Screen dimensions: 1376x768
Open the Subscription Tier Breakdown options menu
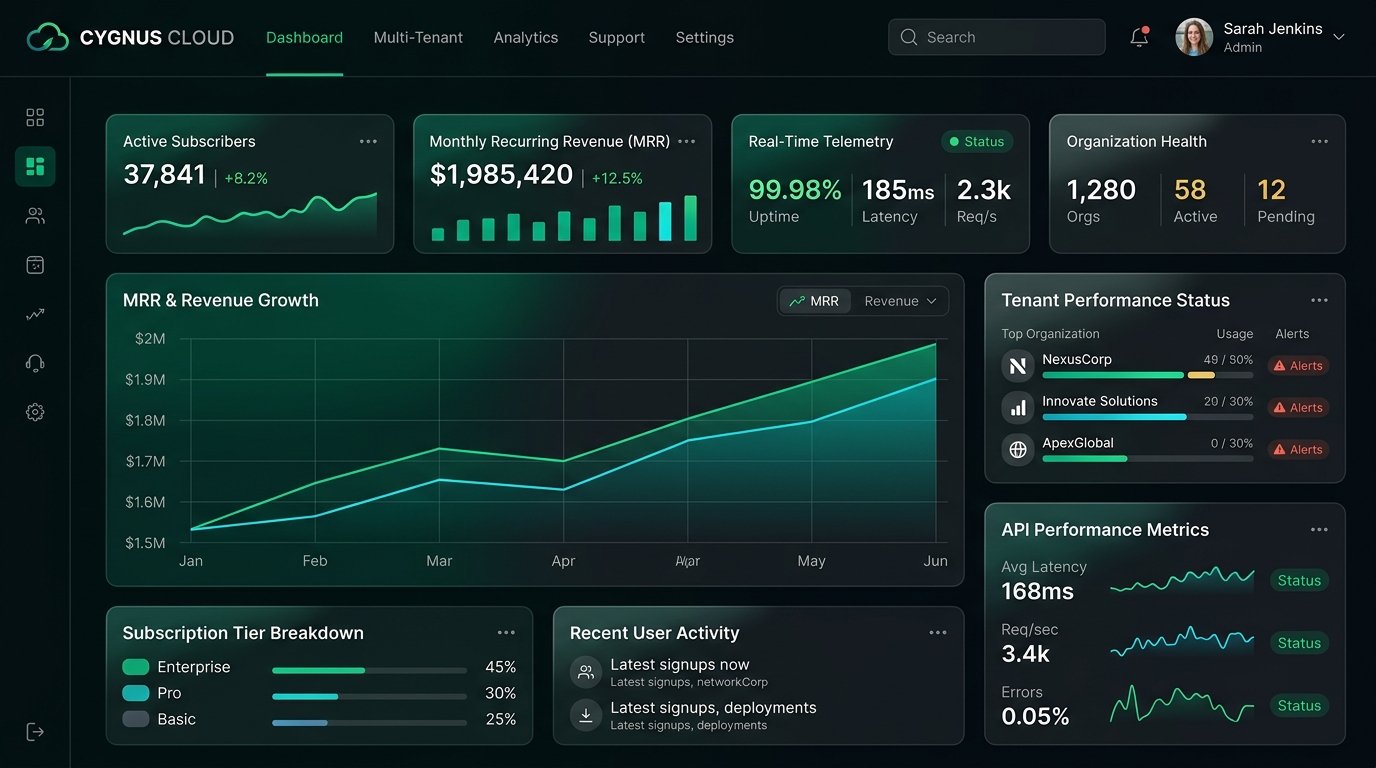coord(507,633)
